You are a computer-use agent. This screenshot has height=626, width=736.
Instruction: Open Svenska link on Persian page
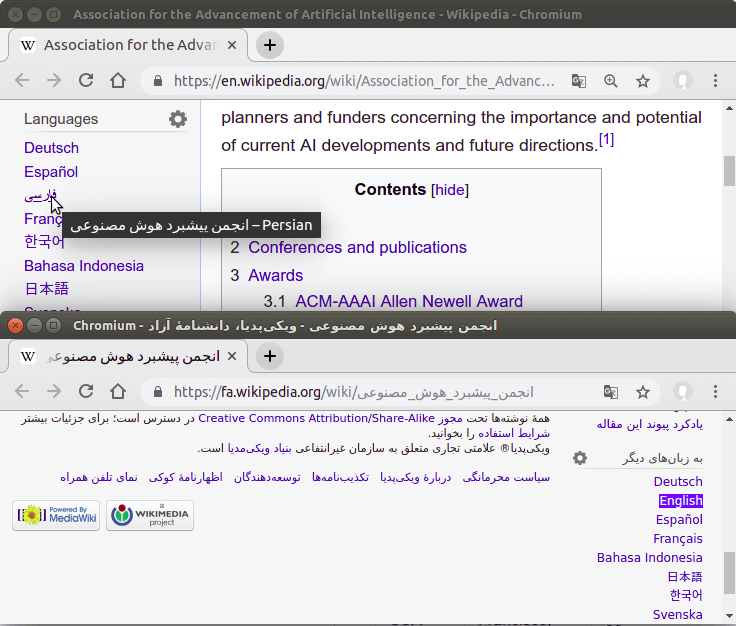click(677, 614)
